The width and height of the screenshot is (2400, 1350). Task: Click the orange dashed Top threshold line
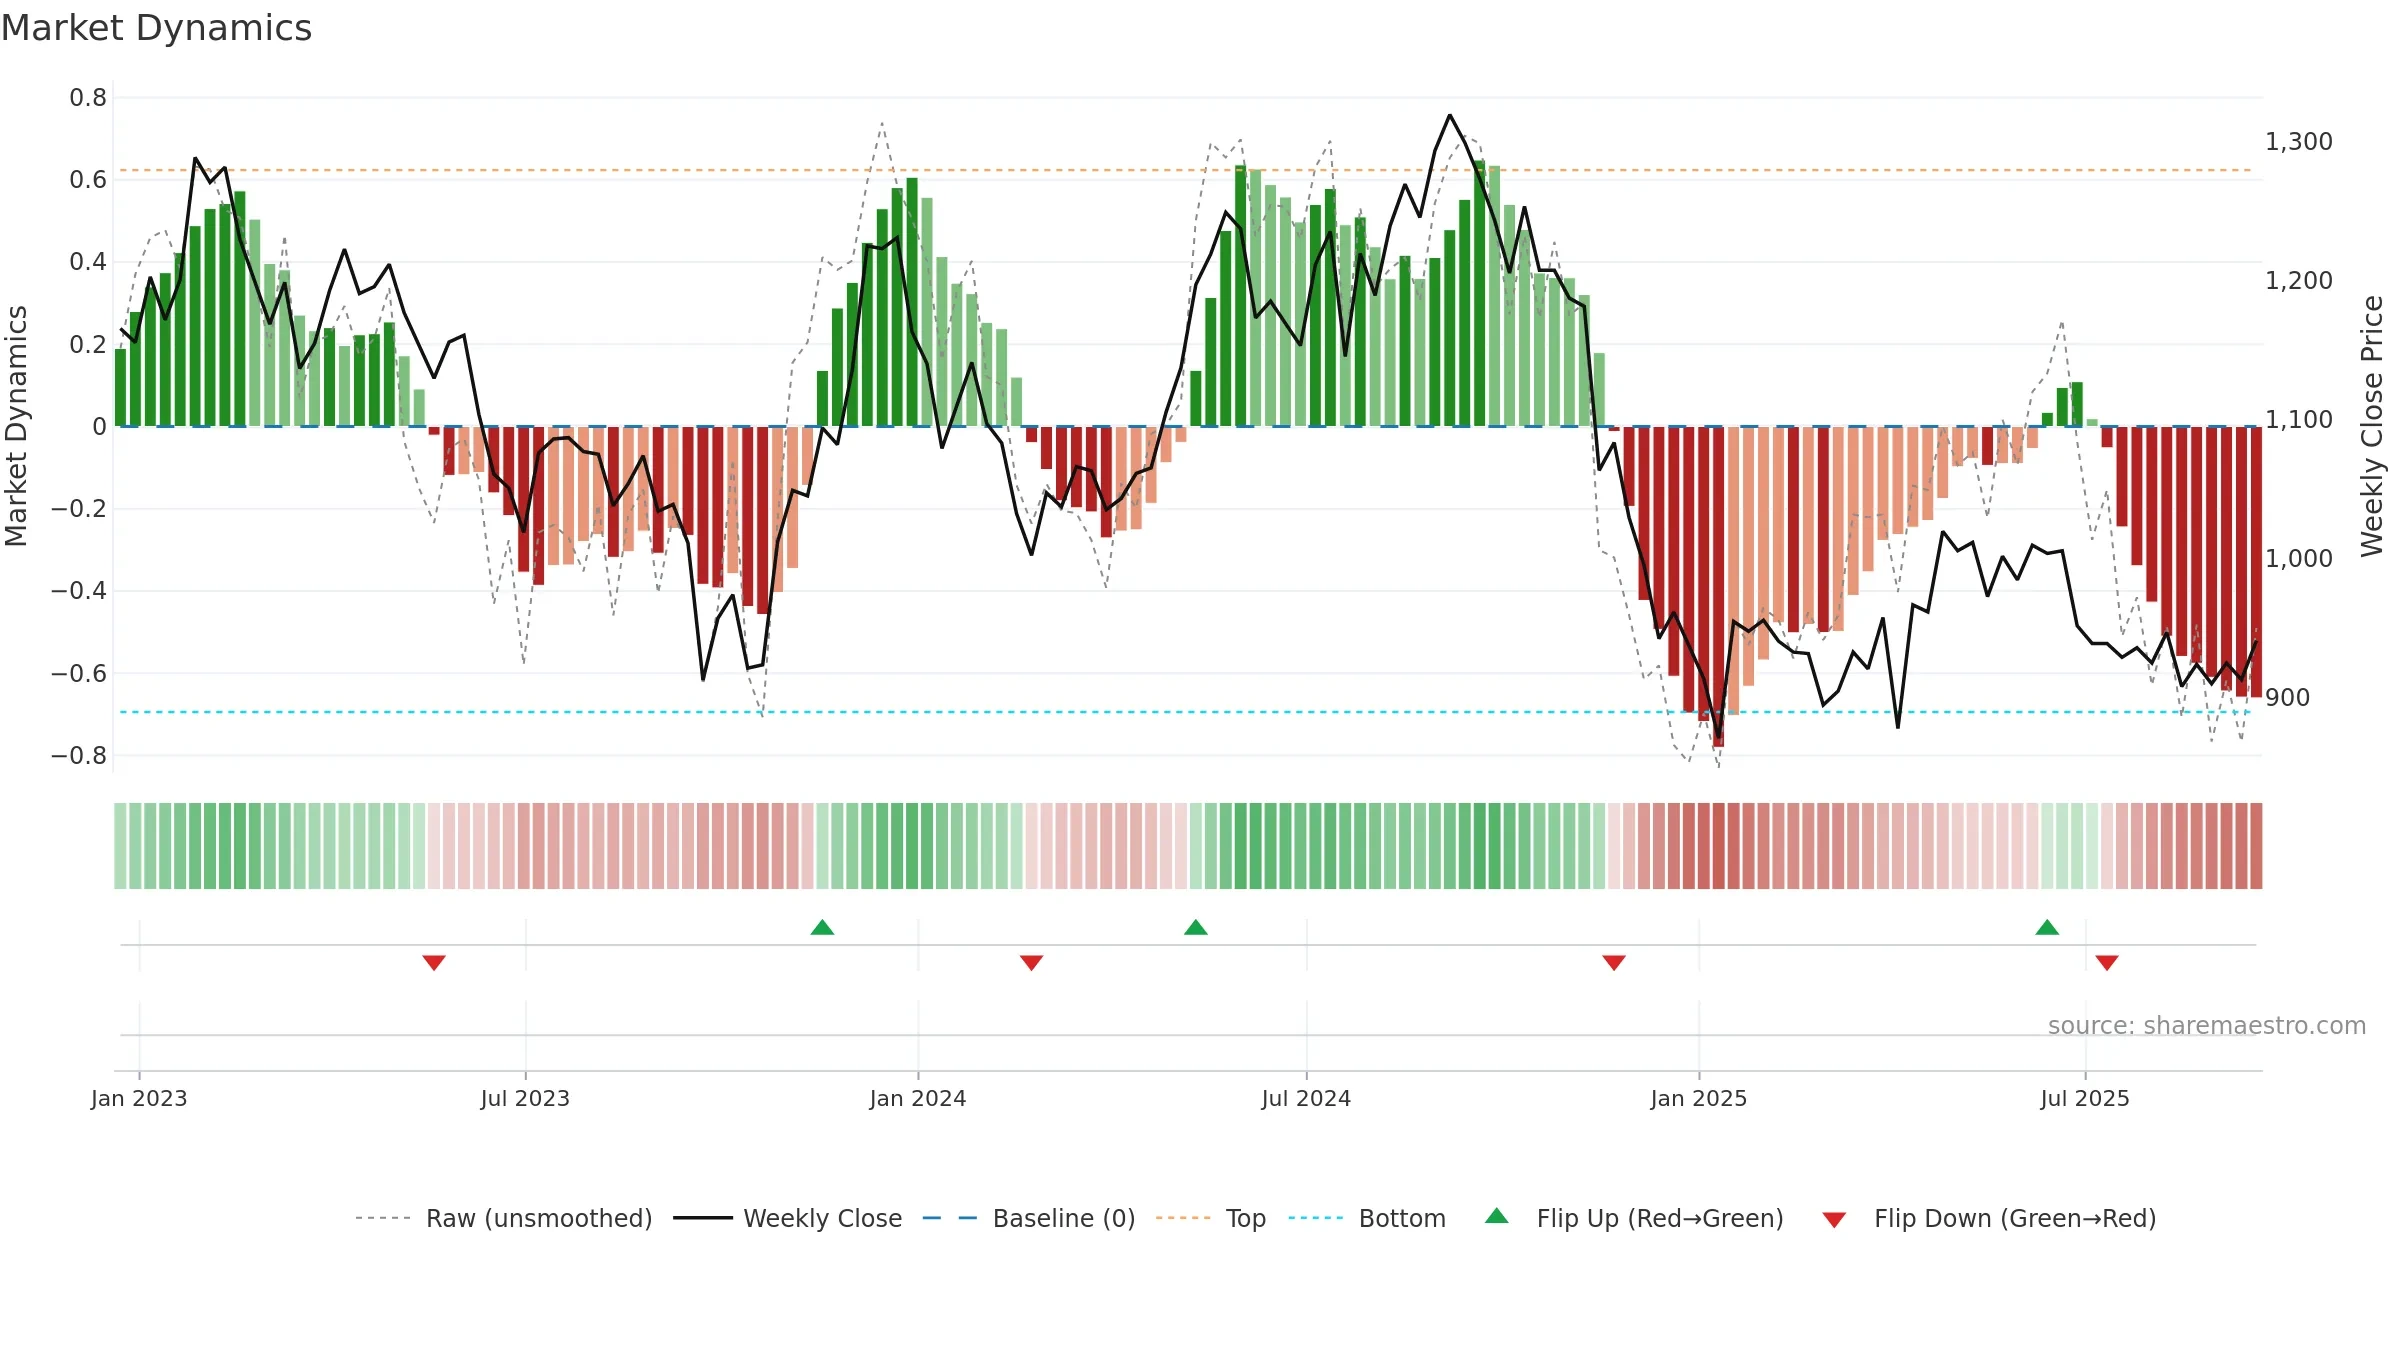tap(1186, 170)
